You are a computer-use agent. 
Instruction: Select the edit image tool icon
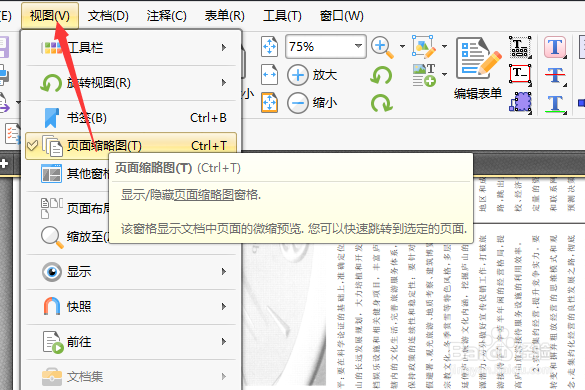point(424,47)
